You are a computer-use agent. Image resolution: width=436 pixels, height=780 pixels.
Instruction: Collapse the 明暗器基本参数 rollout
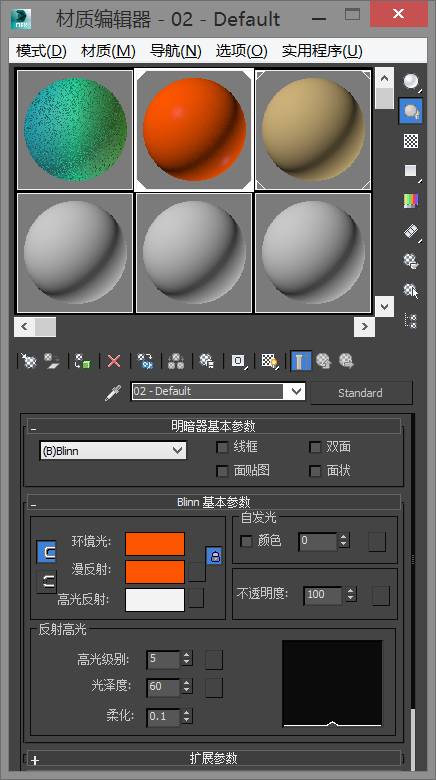point(214,426)
